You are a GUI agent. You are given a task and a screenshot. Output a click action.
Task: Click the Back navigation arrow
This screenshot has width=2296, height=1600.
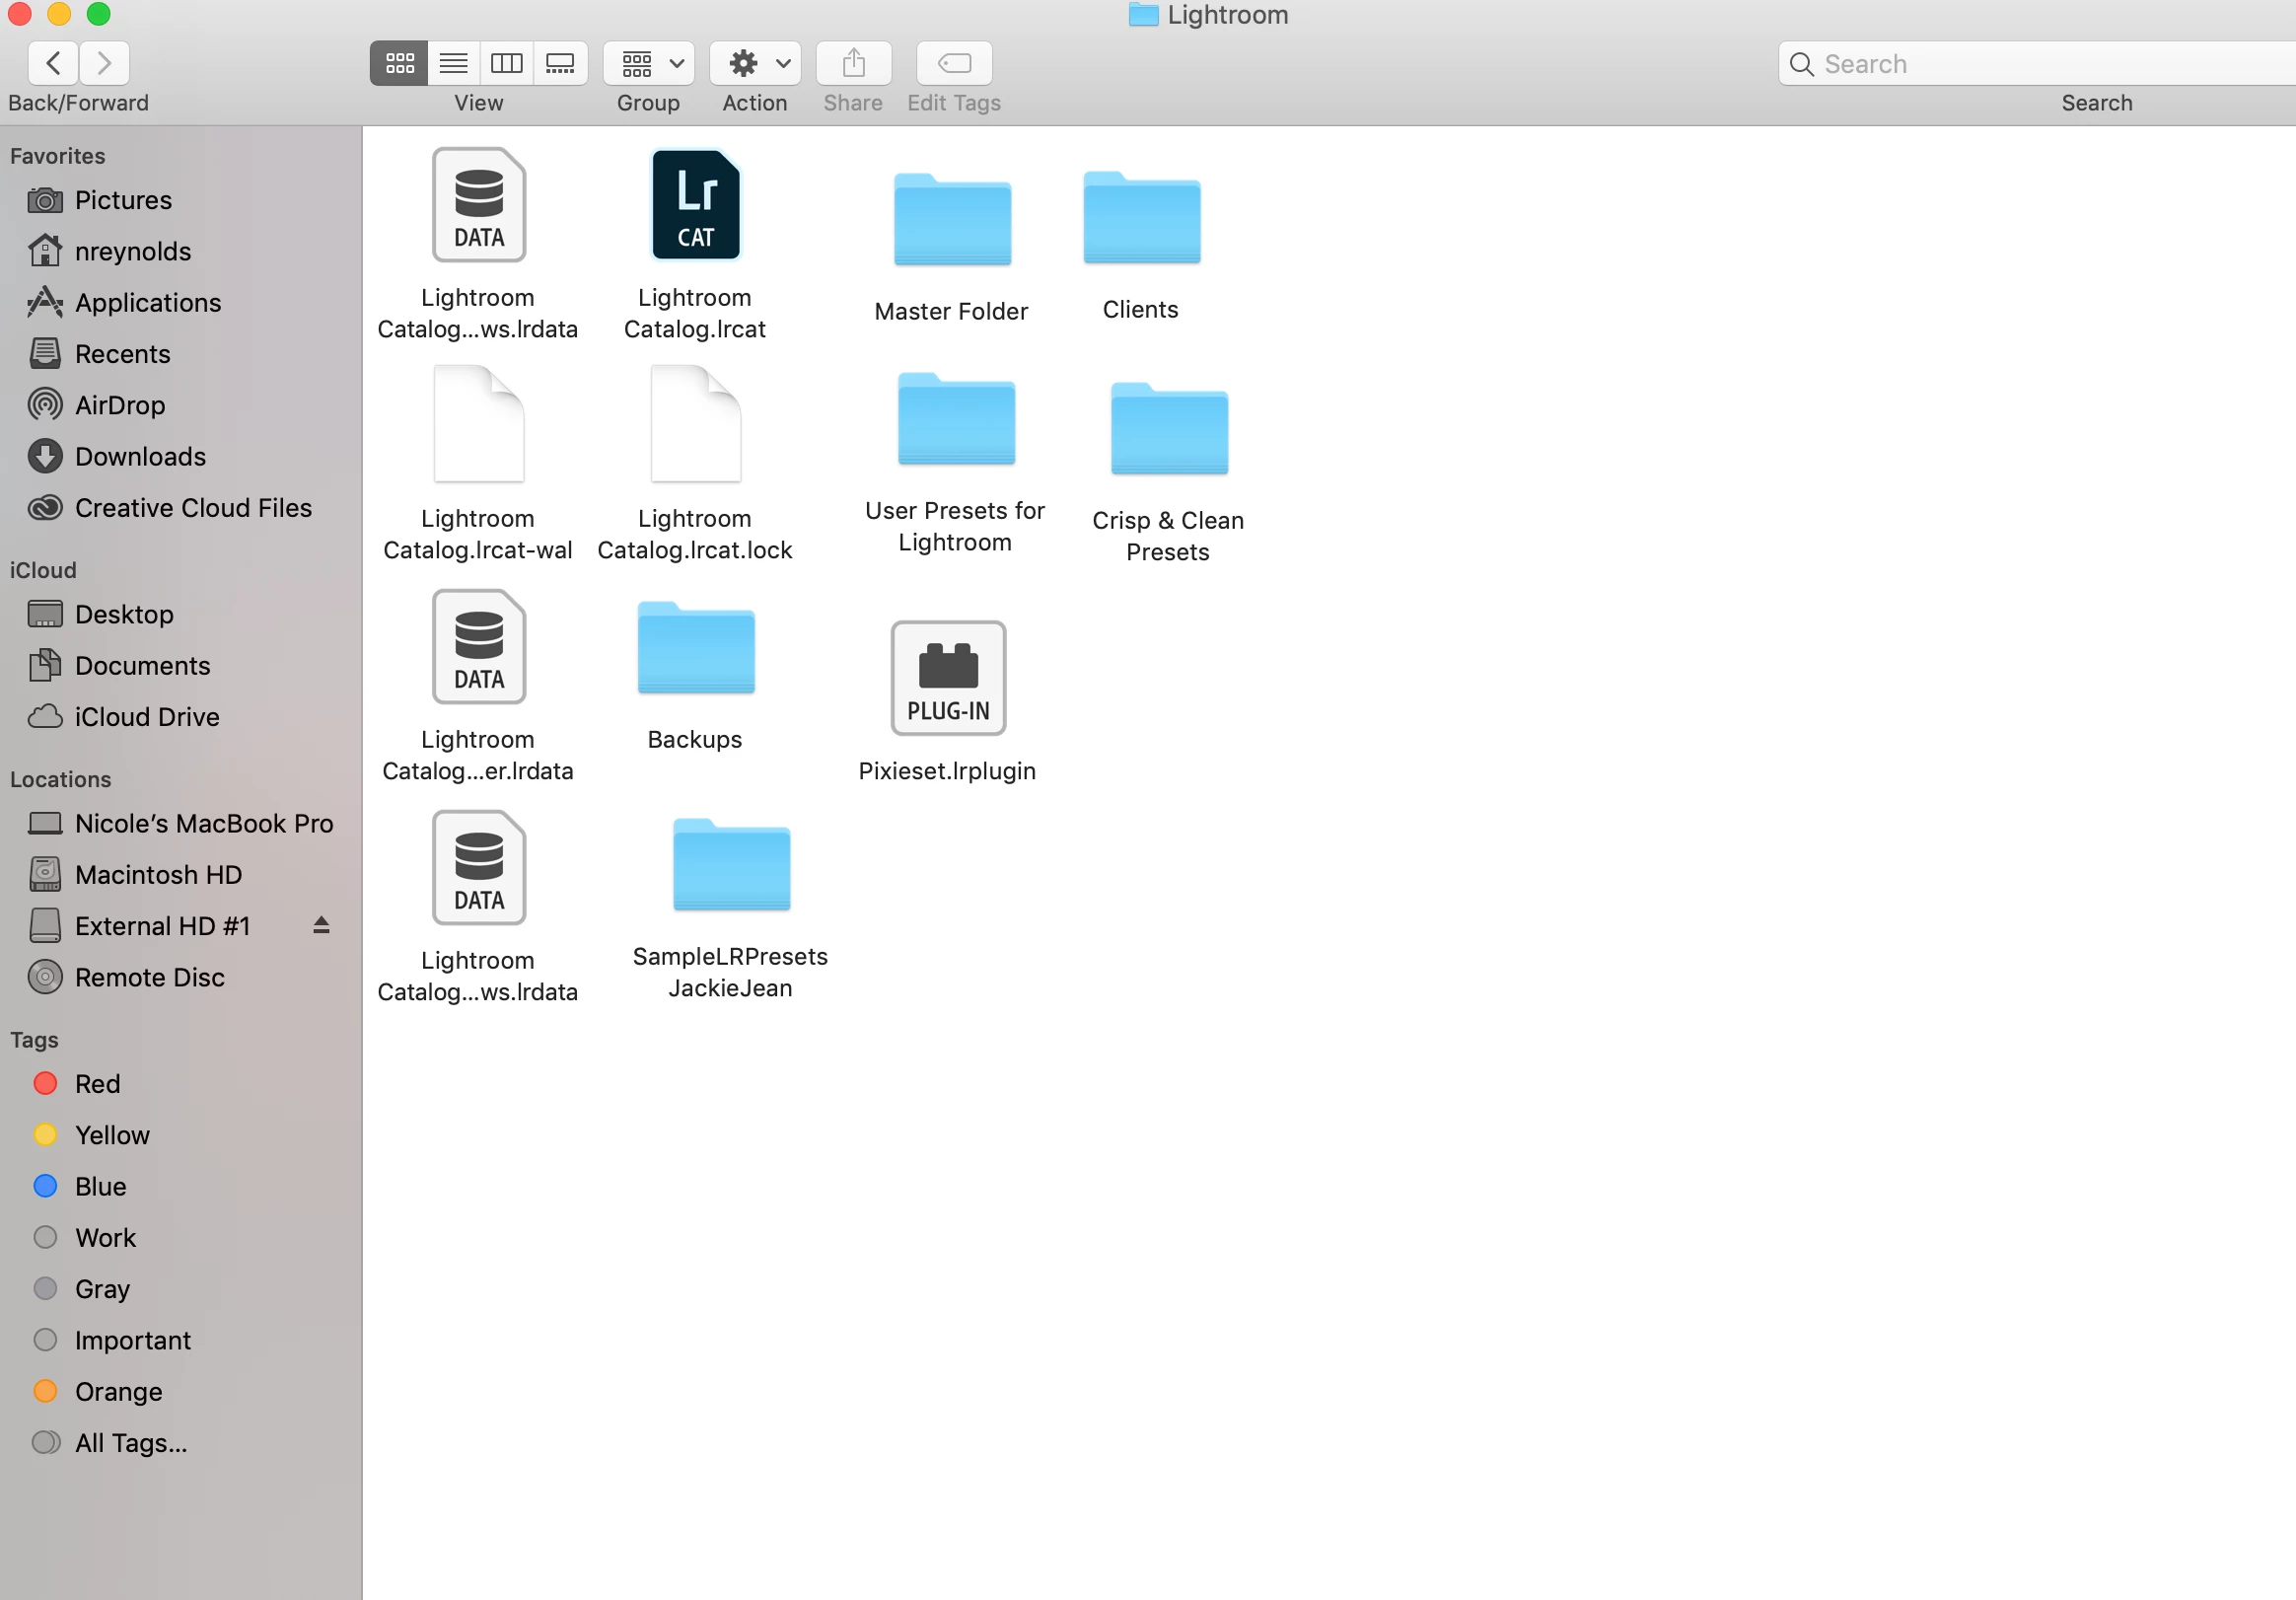coord(54,64)
